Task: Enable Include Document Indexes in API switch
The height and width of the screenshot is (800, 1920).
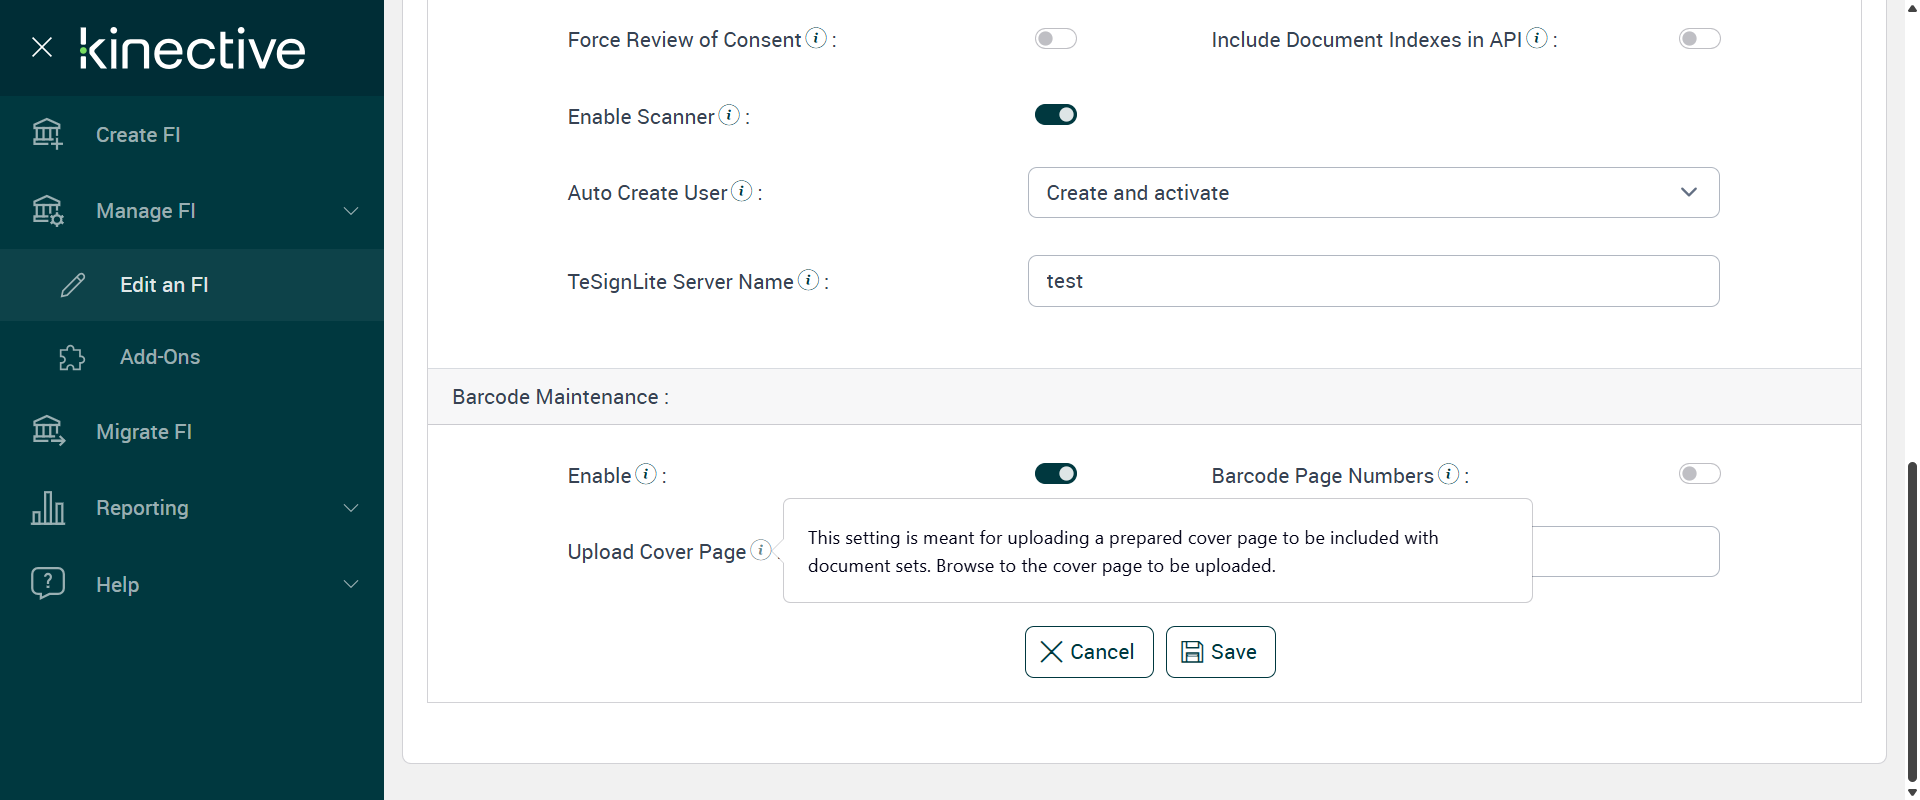Action: [1699, 39]
